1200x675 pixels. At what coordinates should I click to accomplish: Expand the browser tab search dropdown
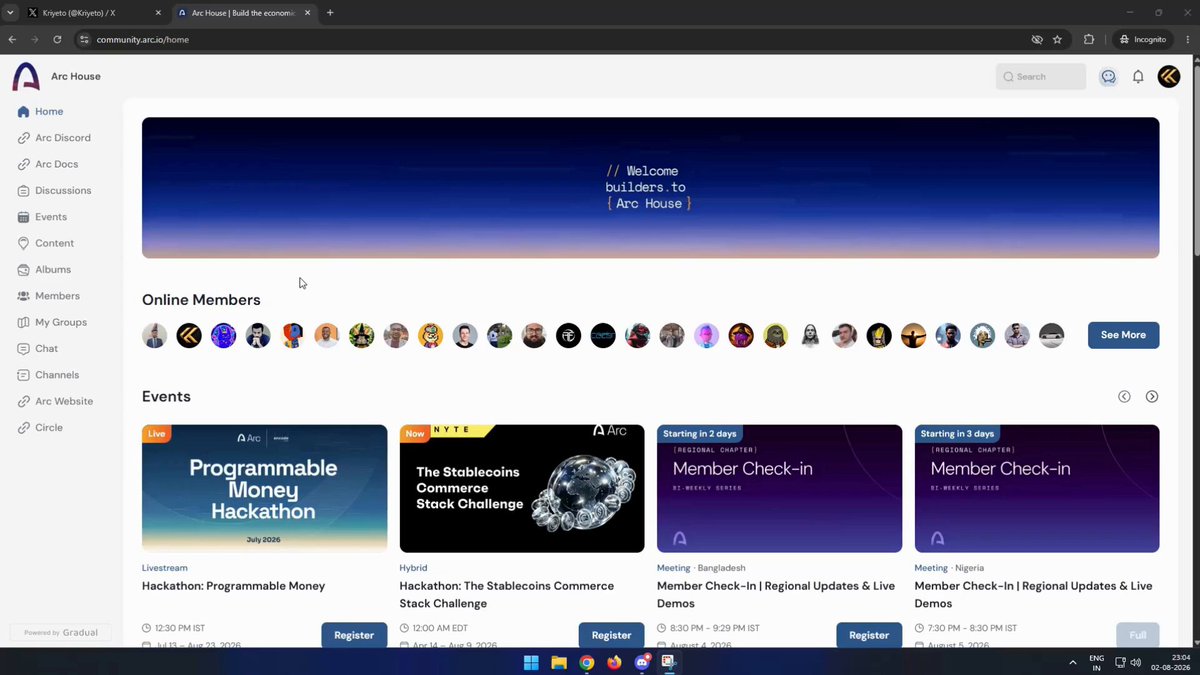(10, 13)
